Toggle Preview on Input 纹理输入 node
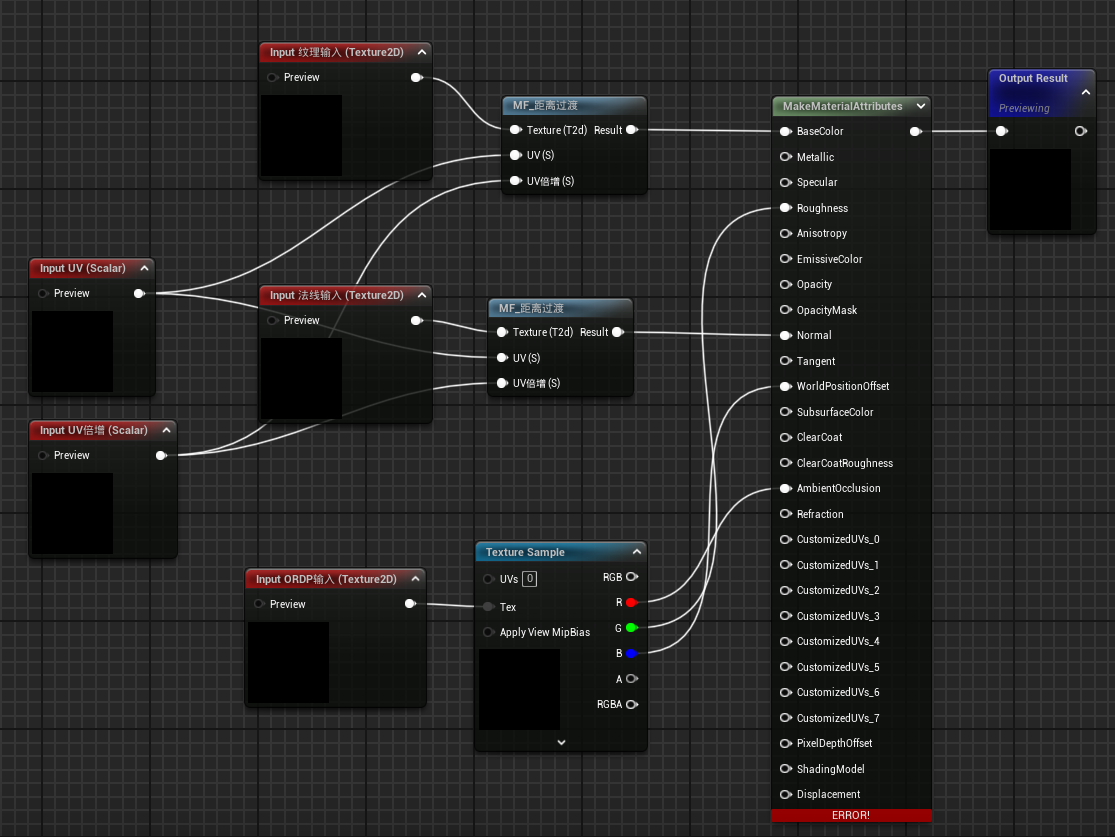This screenshot has width=1115, height=837. click(272, 78)
